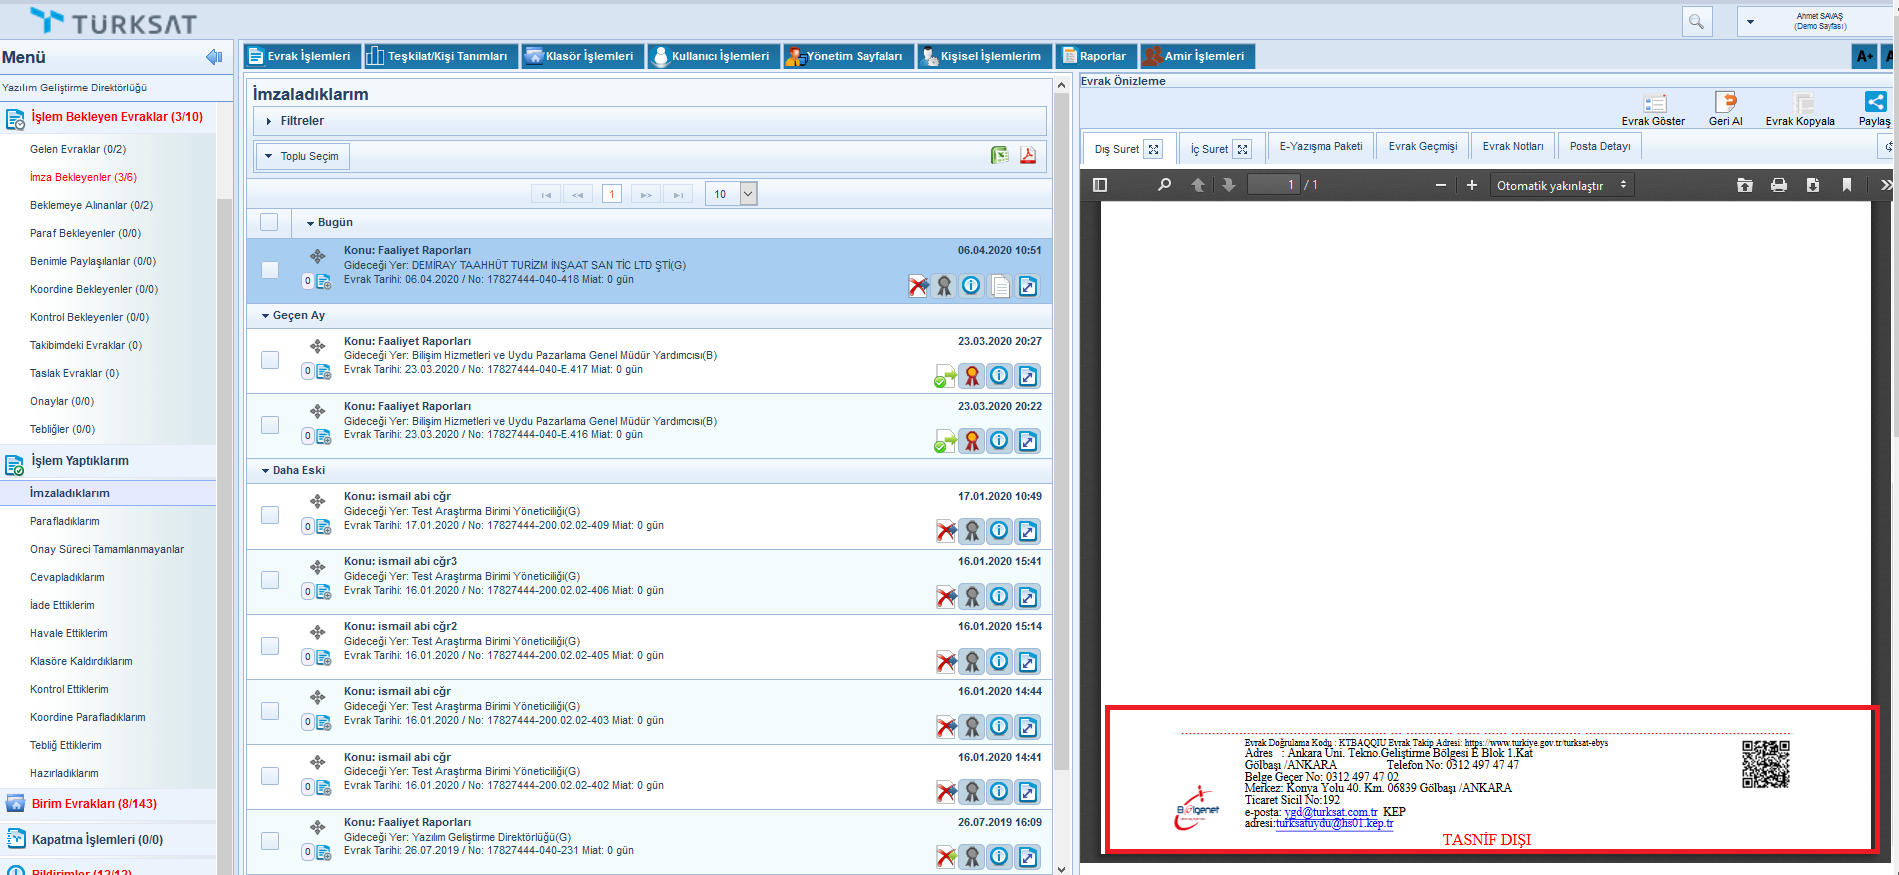
Task: Open İmza Bekleyenler in sidebar
Action: point(83,177)
